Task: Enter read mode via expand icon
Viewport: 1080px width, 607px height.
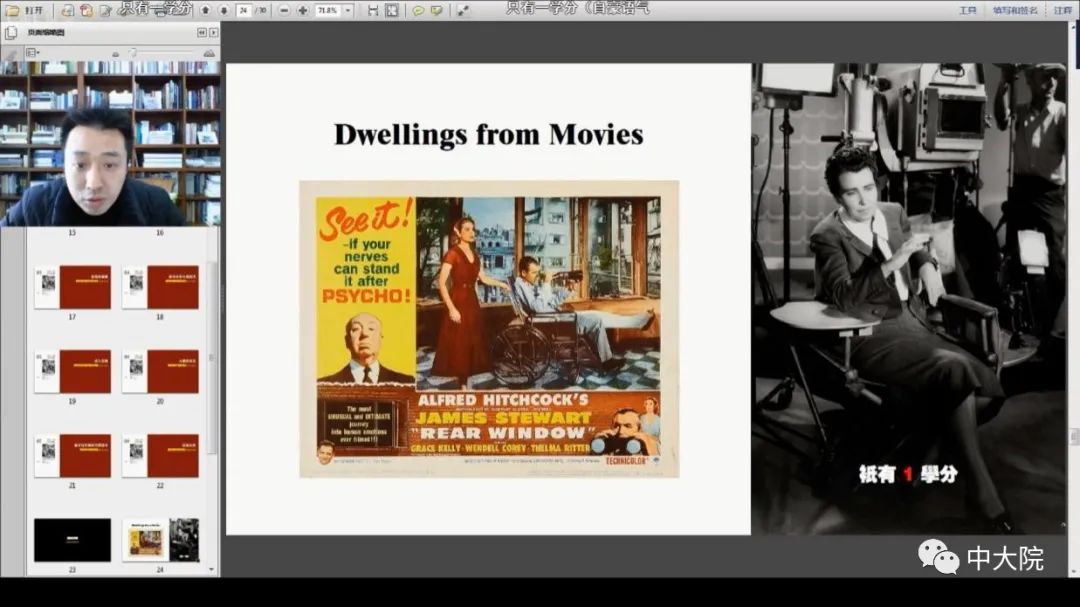Action: click(x=463, y=10)
